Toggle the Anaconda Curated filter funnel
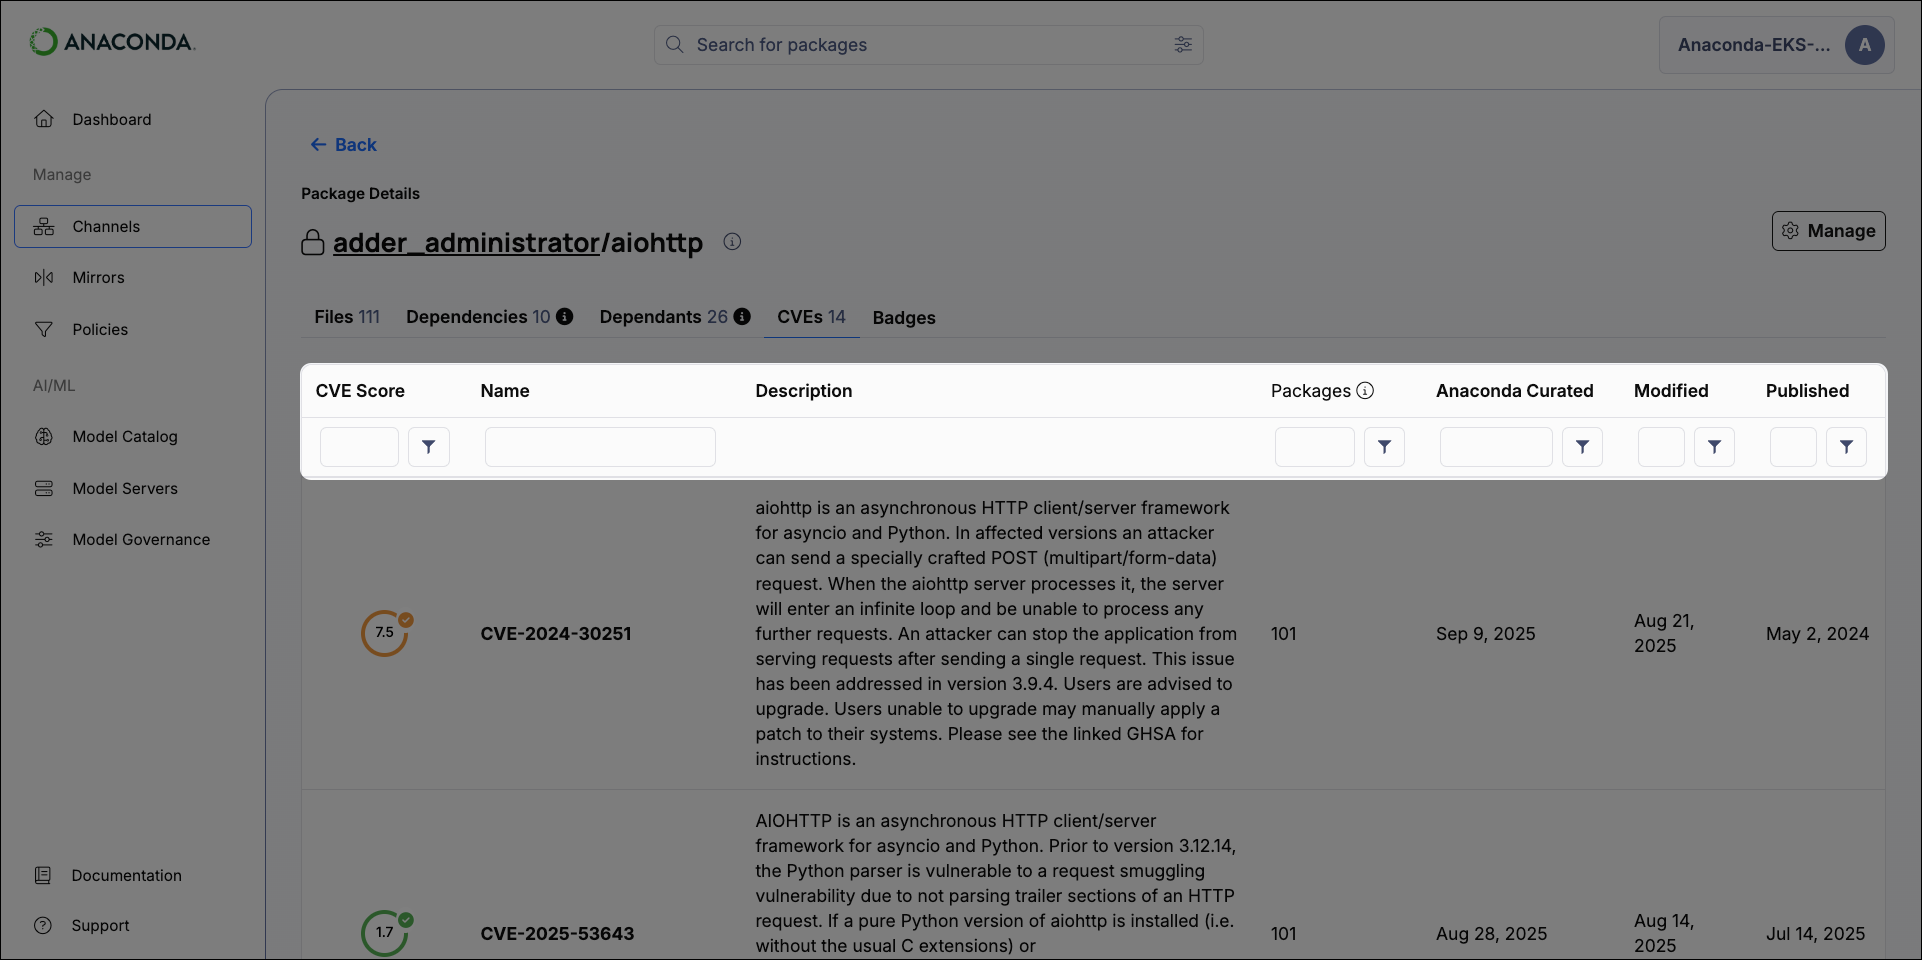This screenshot has height=960, width=1922. click(x=1581, y=446)
